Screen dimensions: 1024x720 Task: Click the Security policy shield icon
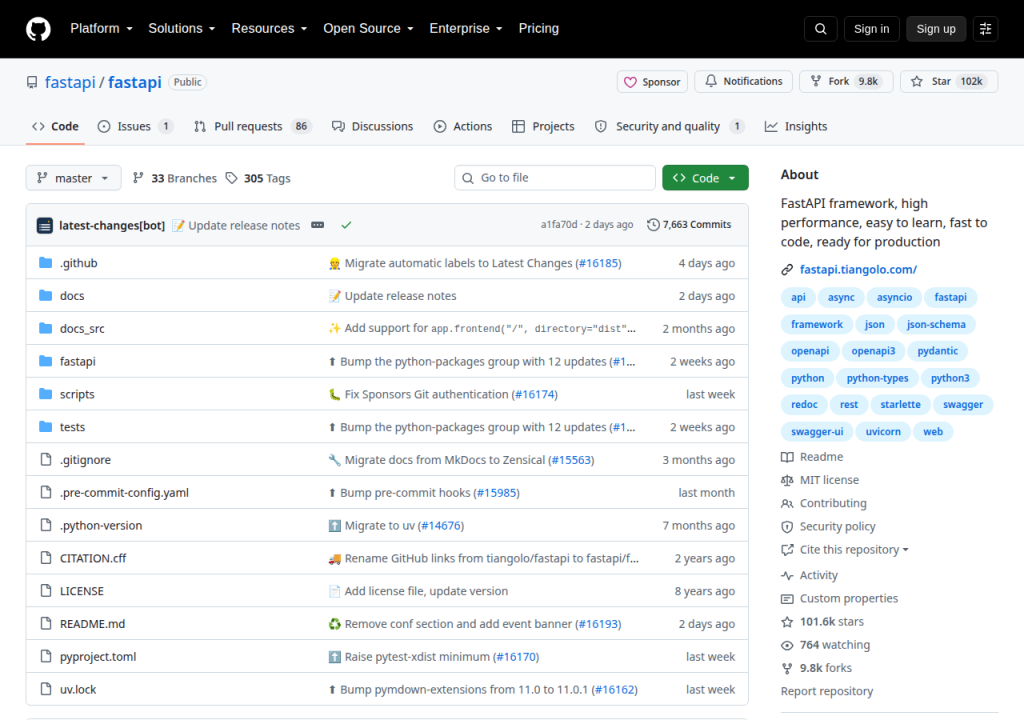(x=787, y=527)
